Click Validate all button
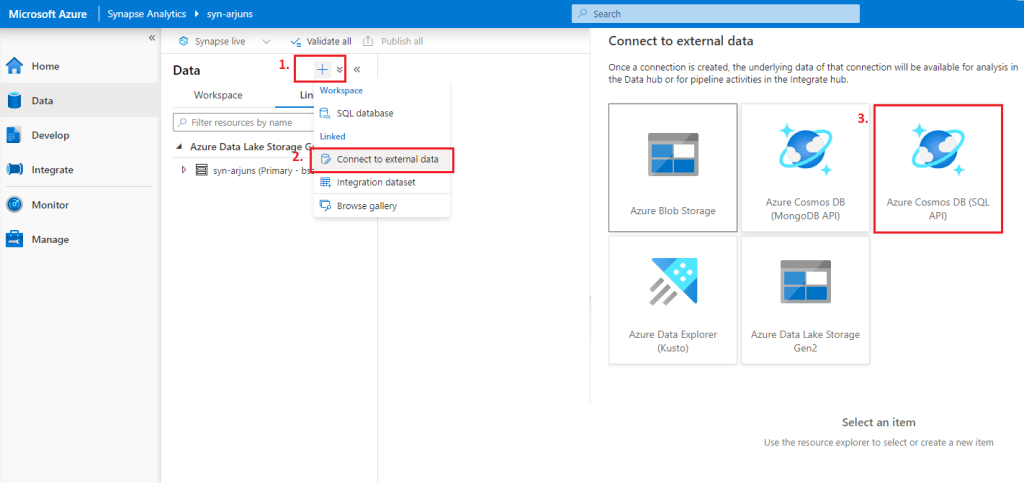Viewport: 1024px width, 483px height. 322,42
